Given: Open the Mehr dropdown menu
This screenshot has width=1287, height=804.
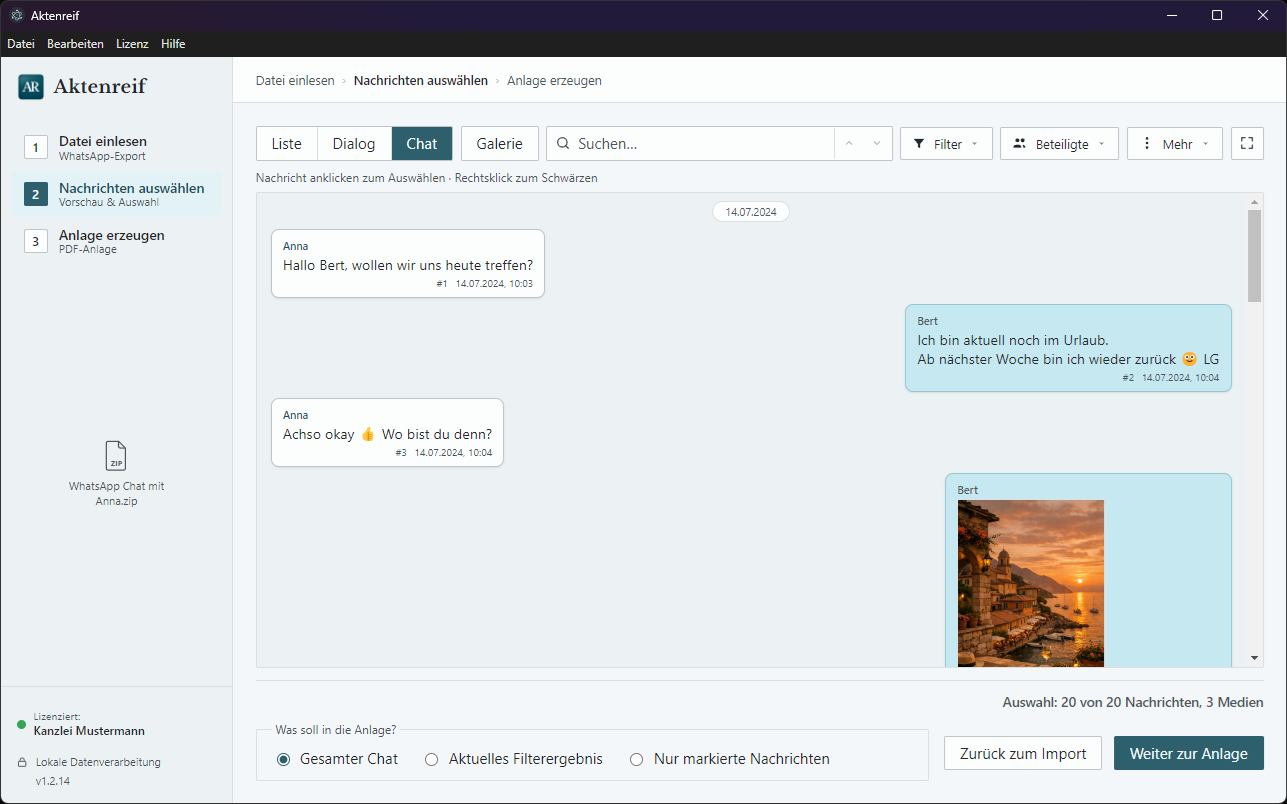Looking at the screenshot, I should click(x=1175, y=144).
